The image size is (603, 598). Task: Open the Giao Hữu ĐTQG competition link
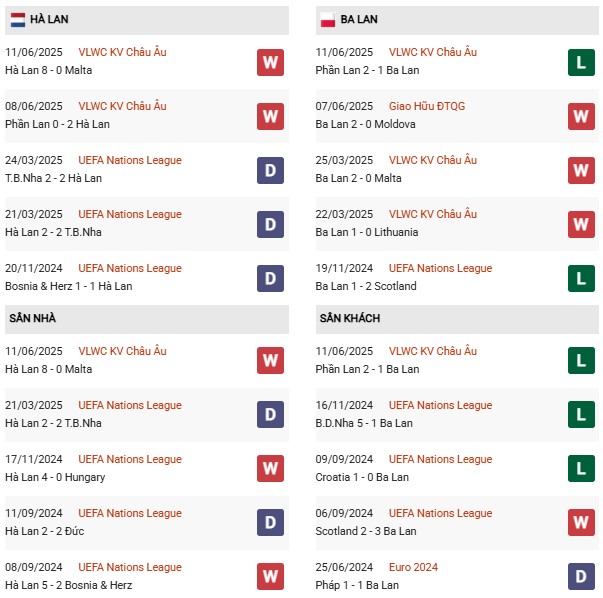pyautogui.click(x=427, y=106)
